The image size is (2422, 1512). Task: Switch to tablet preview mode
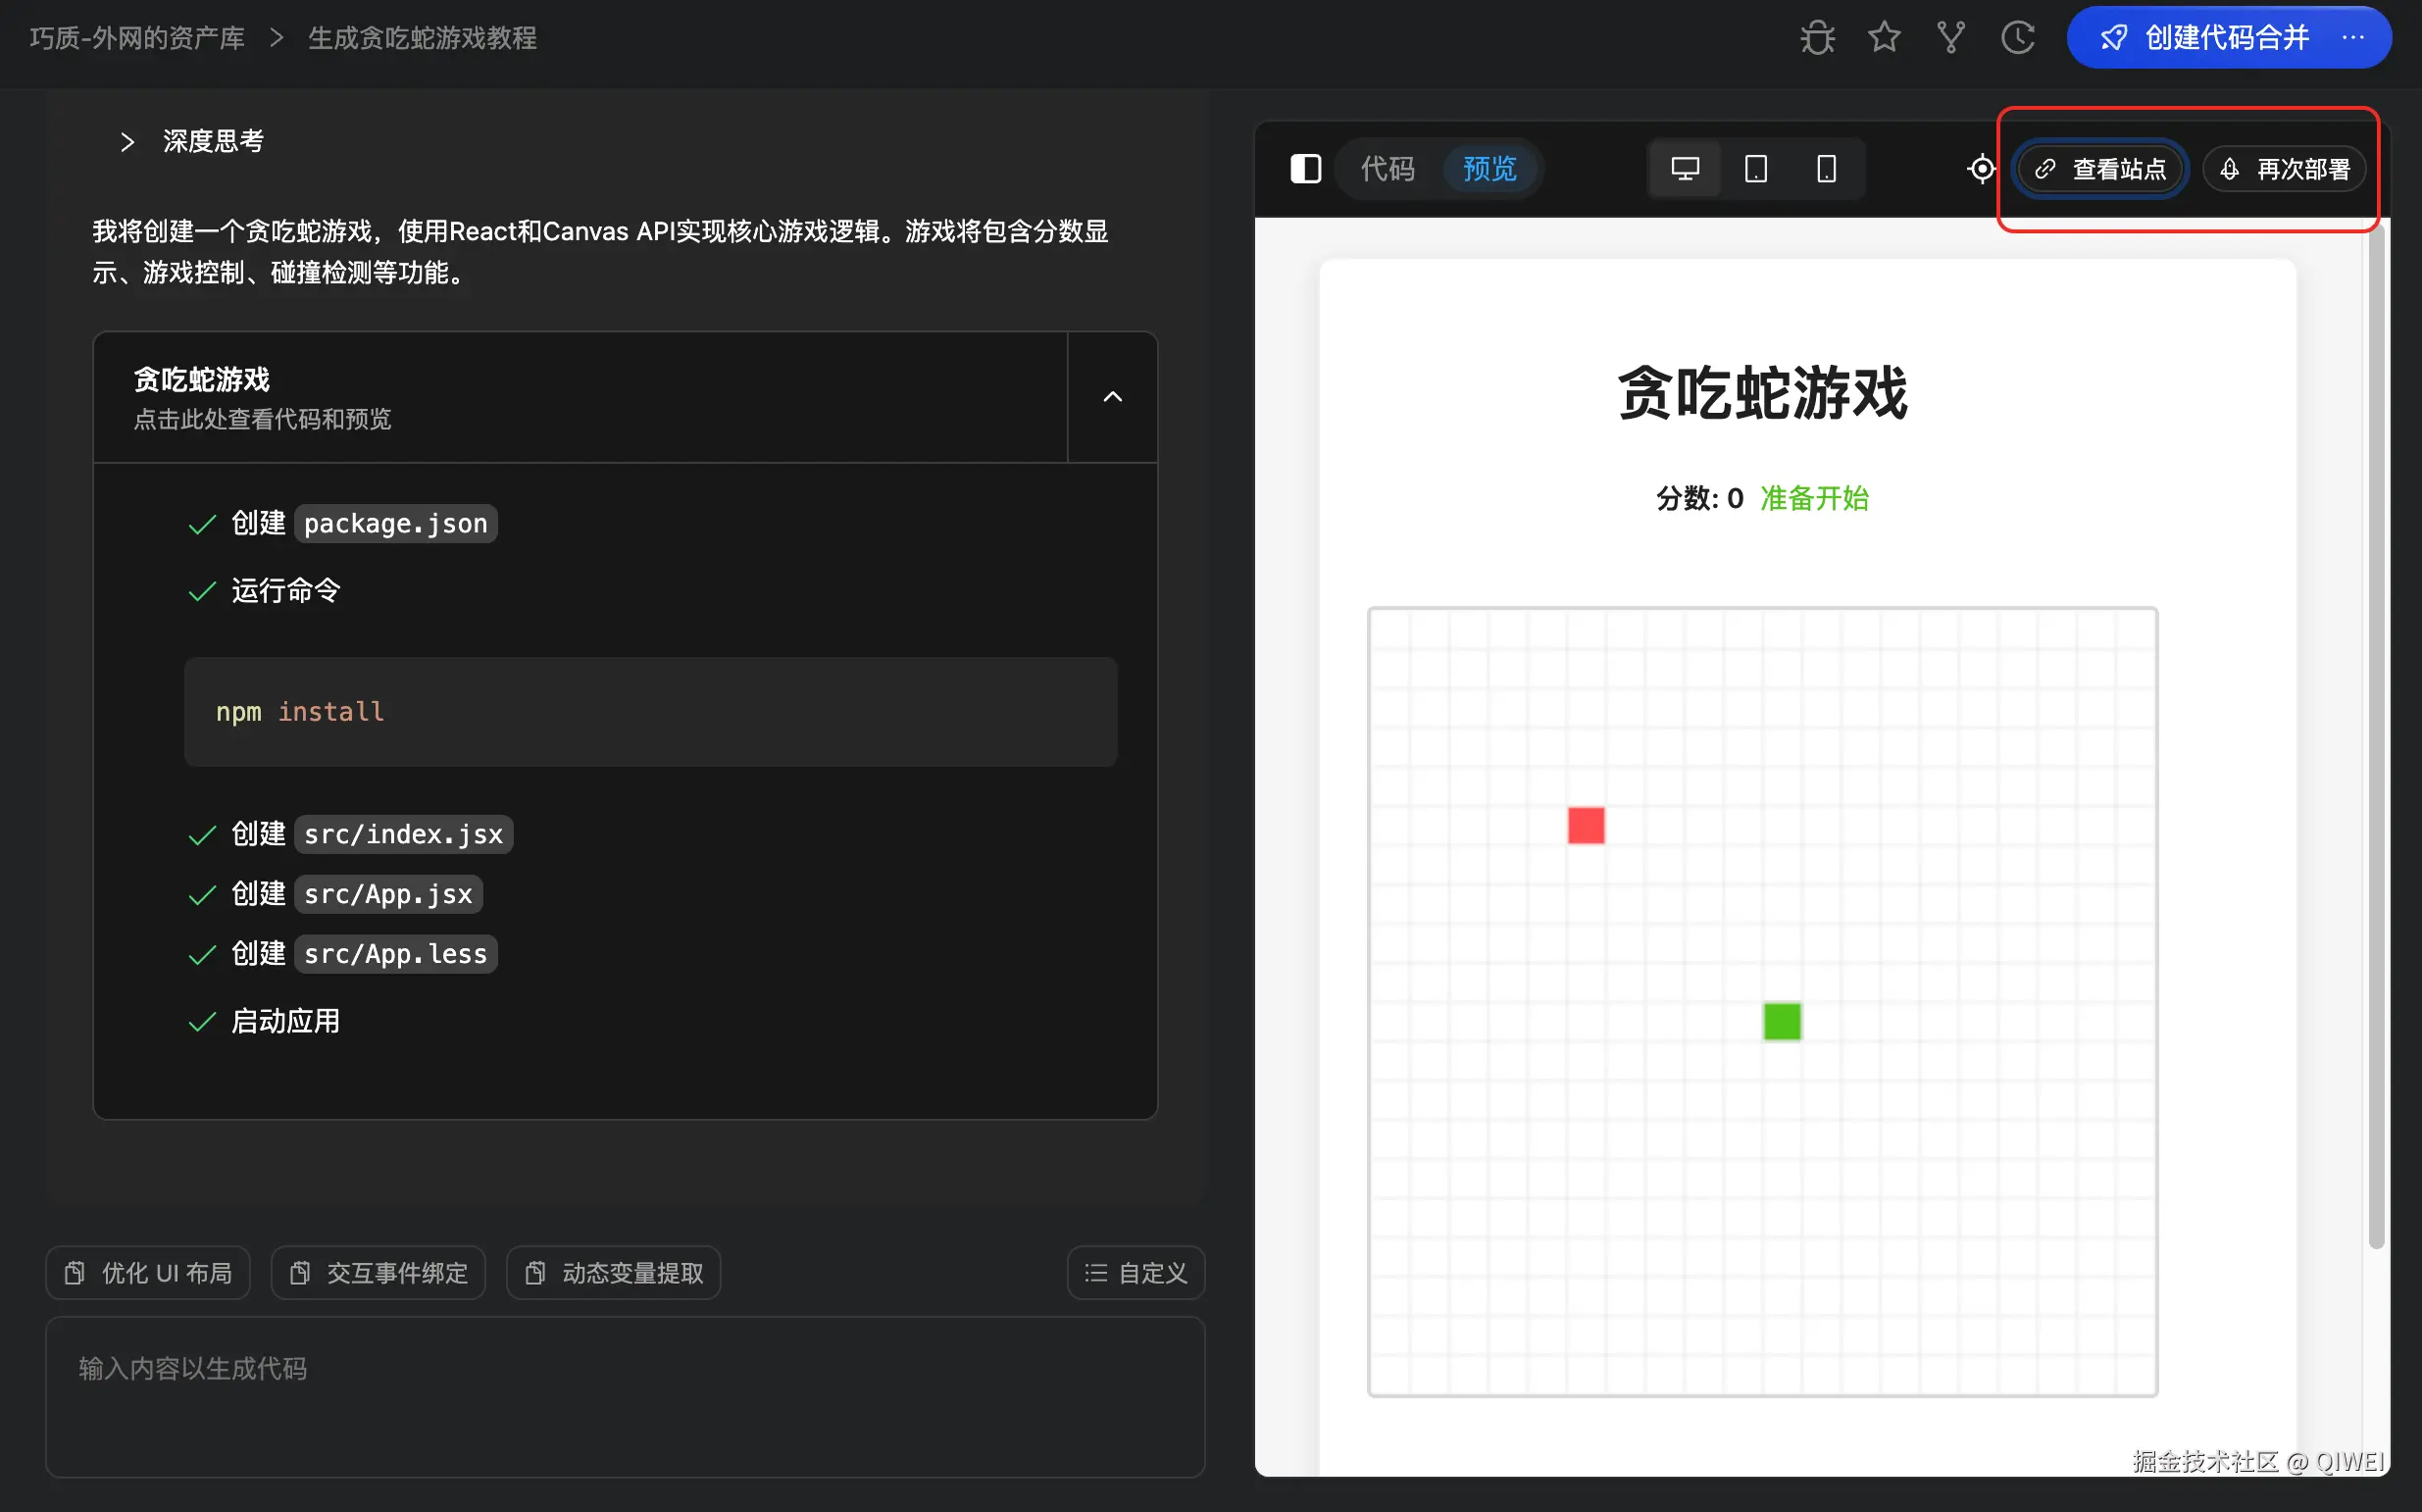point(1756,169)
